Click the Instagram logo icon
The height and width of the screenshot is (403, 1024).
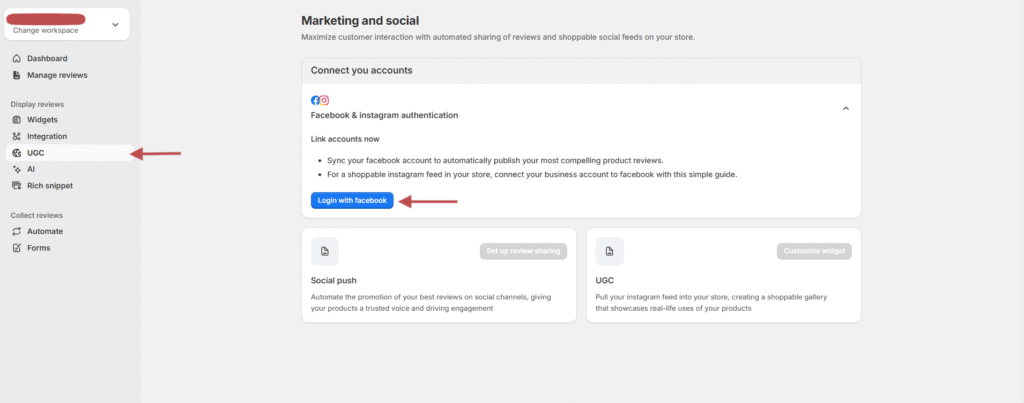click(x=325, y=100)
